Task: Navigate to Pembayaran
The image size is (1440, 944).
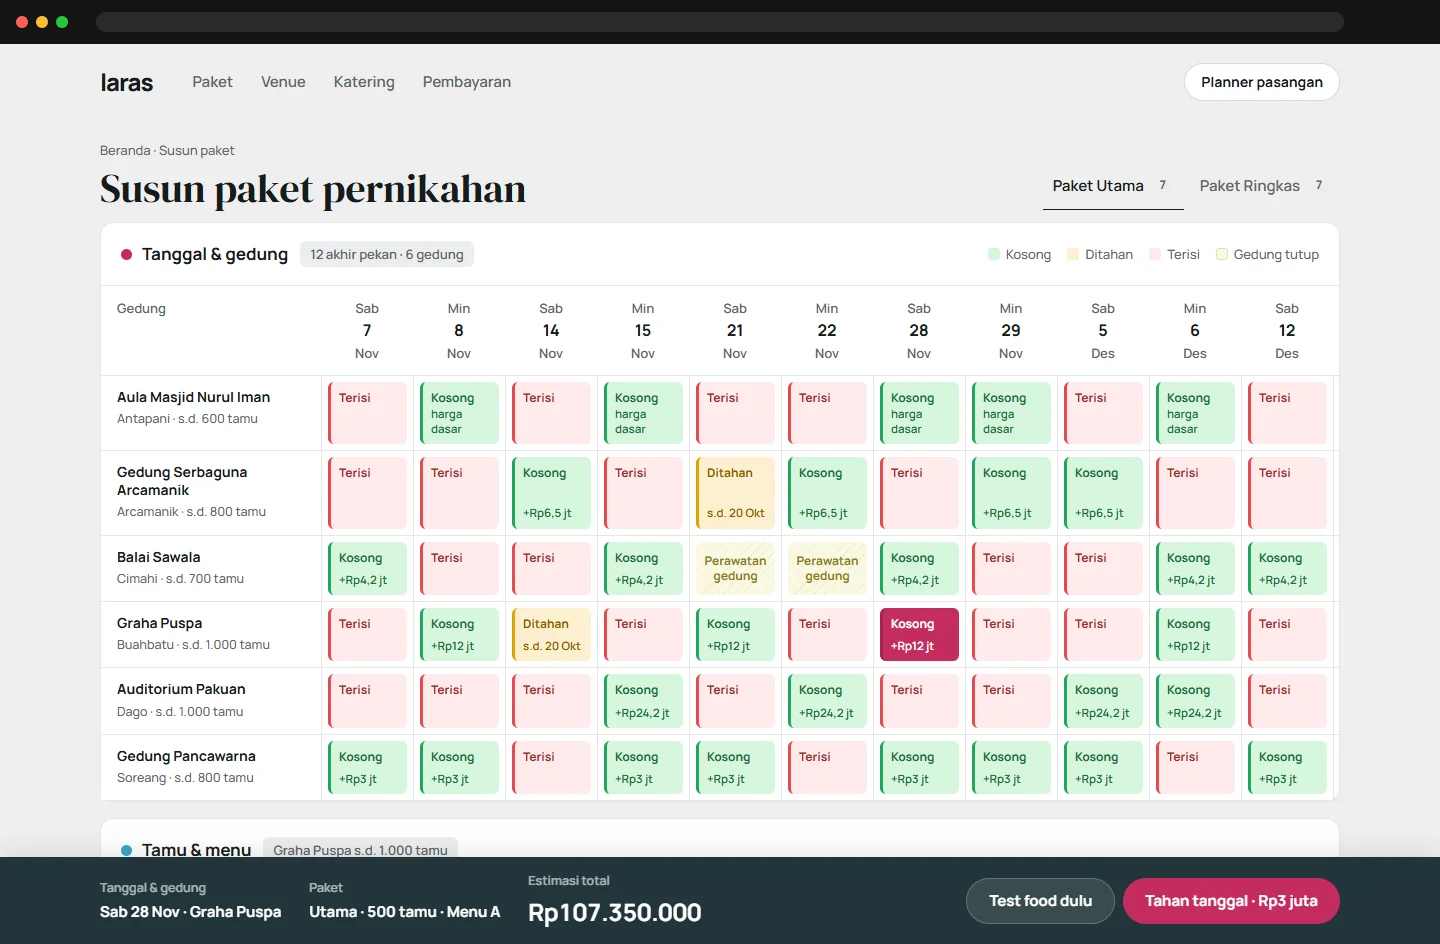Action: tap(466, 82)
